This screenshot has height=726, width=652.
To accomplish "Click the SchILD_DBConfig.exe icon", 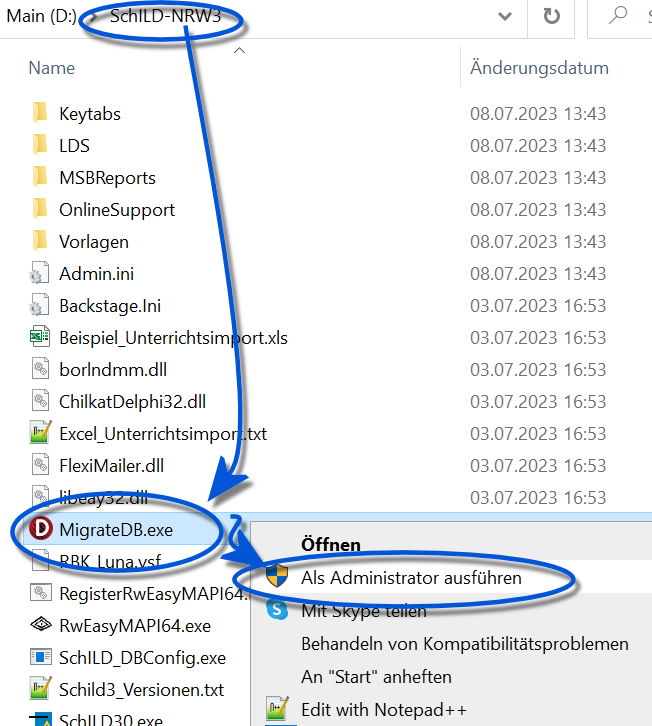I will coord(41,657).
